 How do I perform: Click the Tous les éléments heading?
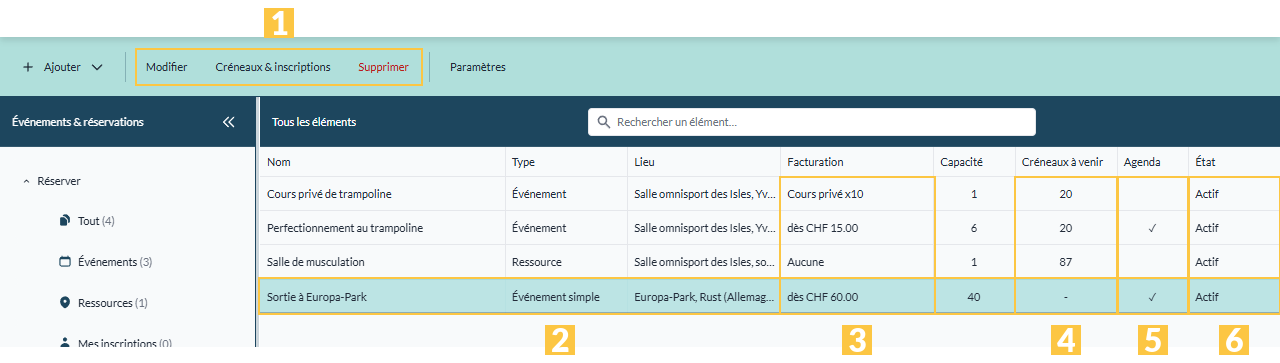[x=314, y=122]
